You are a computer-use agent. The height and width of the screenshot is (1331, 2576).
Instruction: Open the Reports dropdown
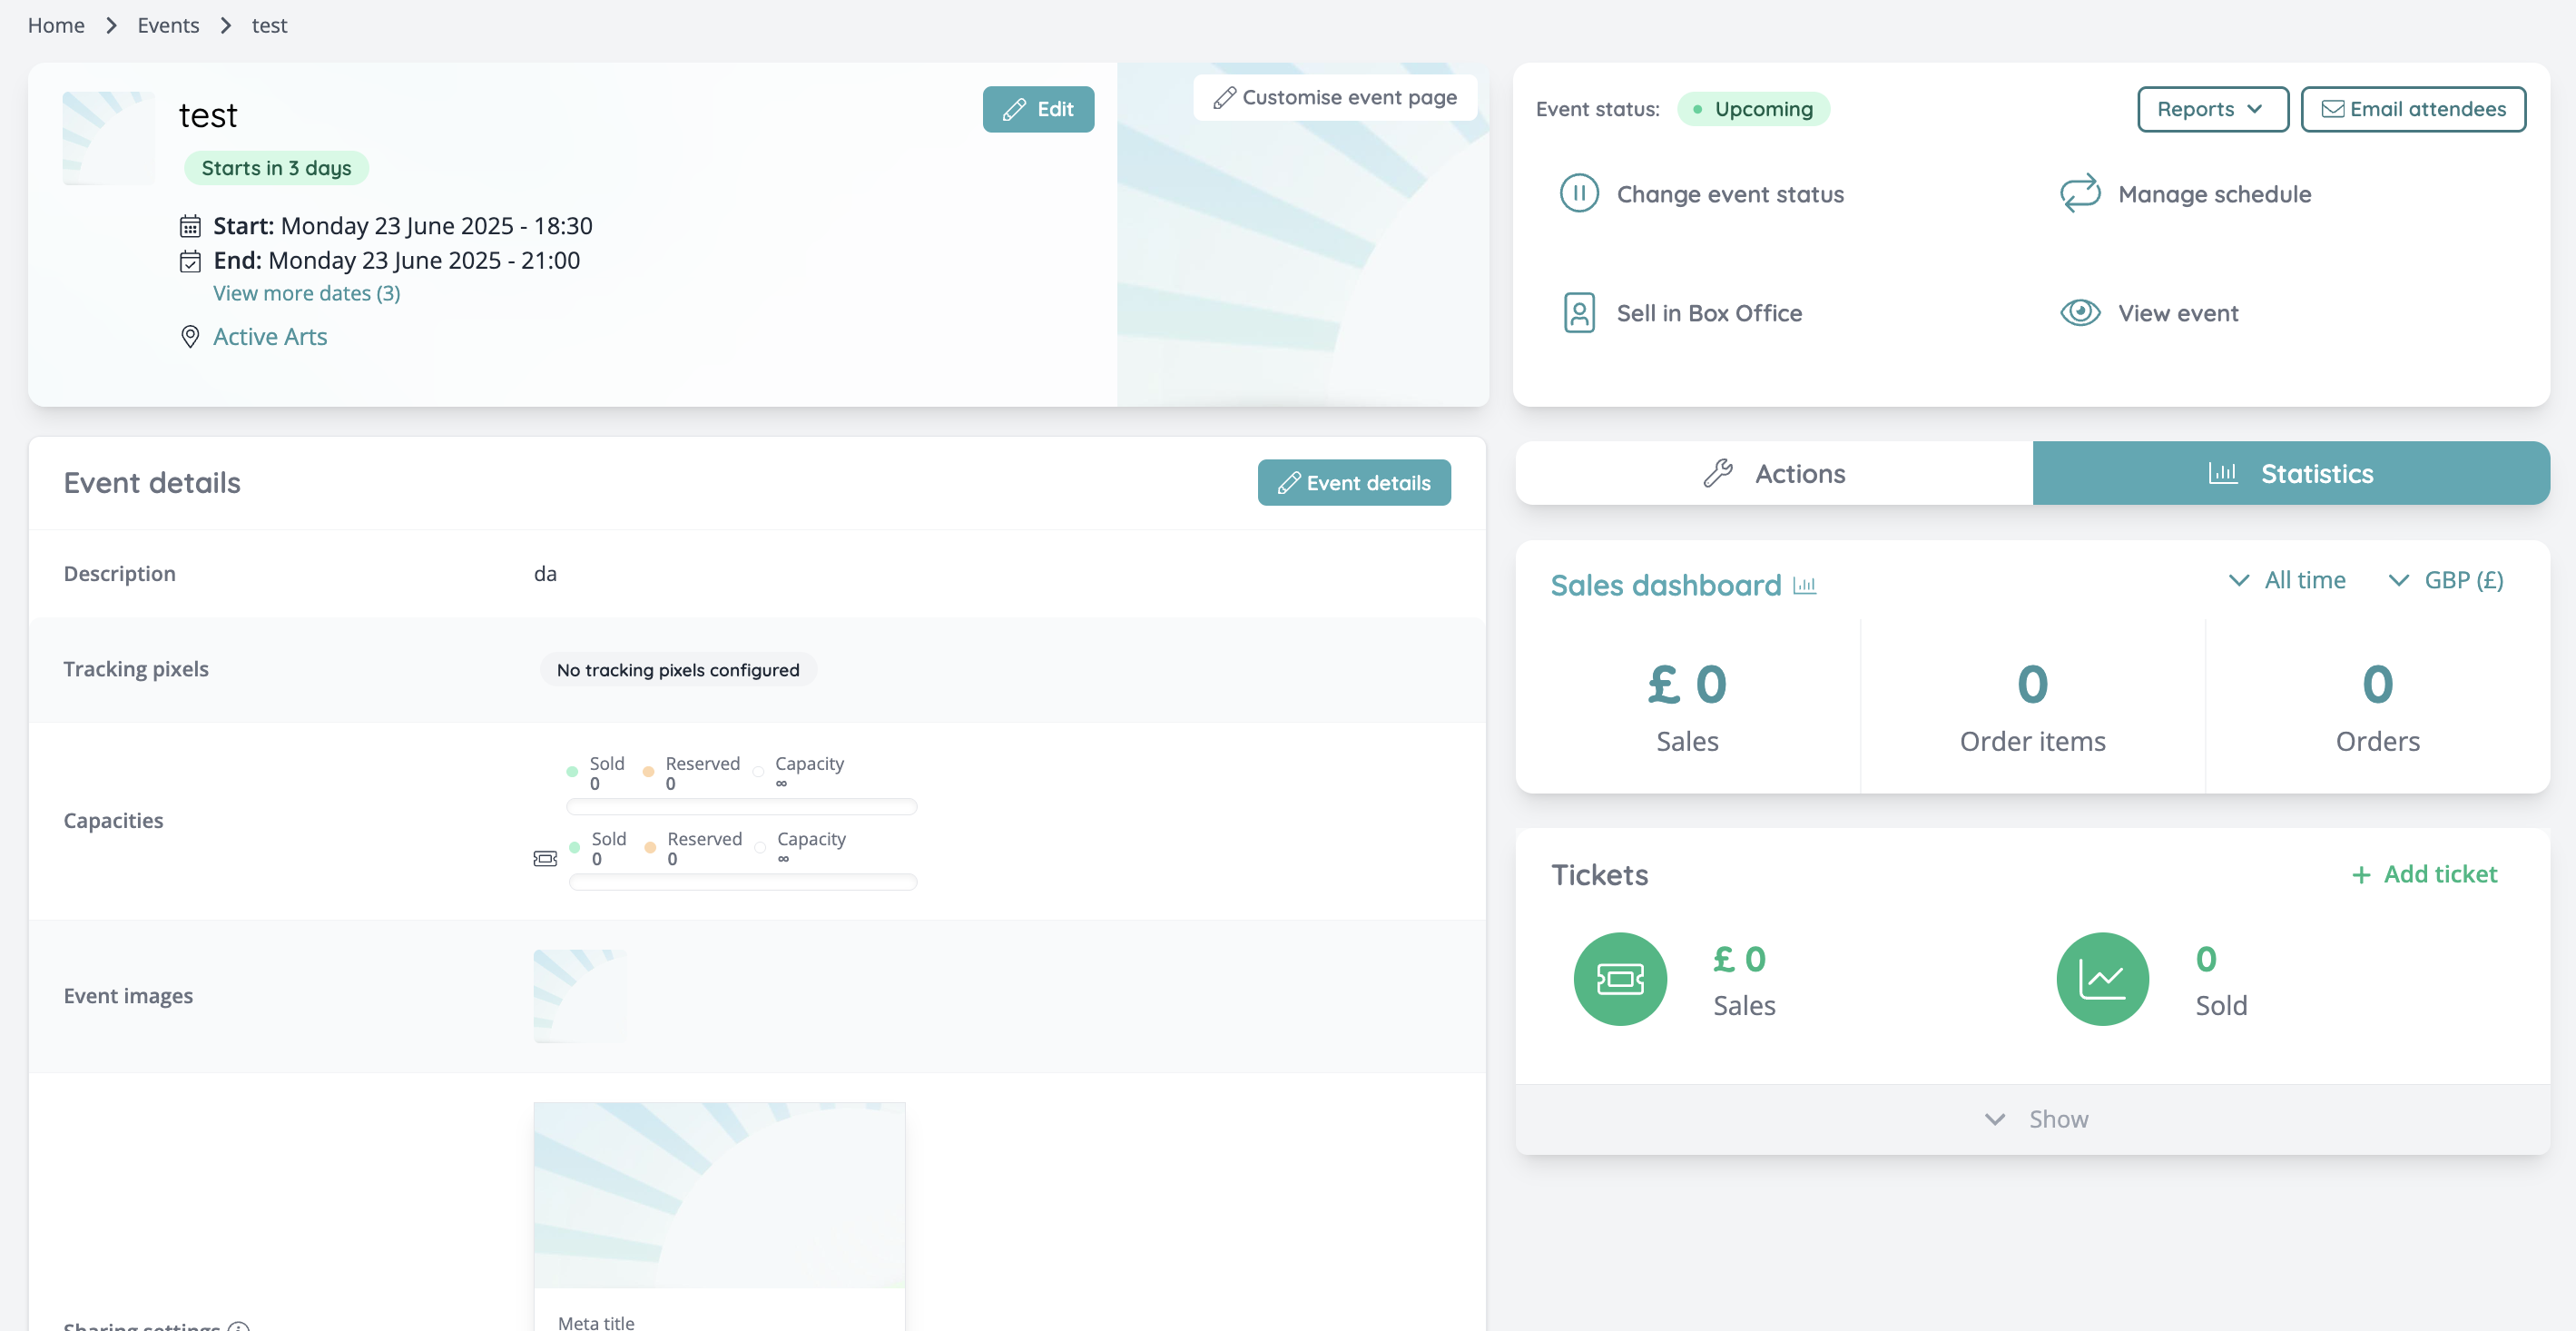2212,109
